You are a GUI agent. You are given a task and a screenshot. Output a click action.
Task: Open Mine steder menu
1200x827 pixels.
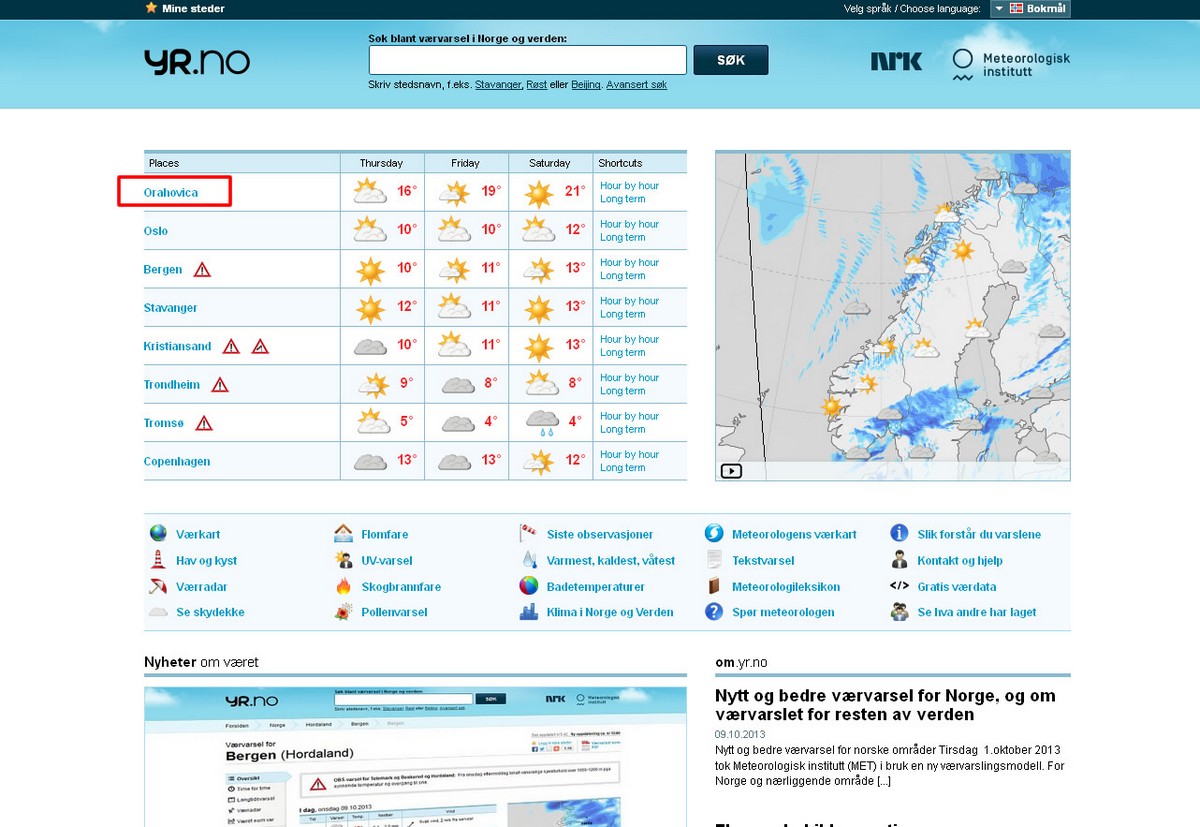(x=185, y=9)
